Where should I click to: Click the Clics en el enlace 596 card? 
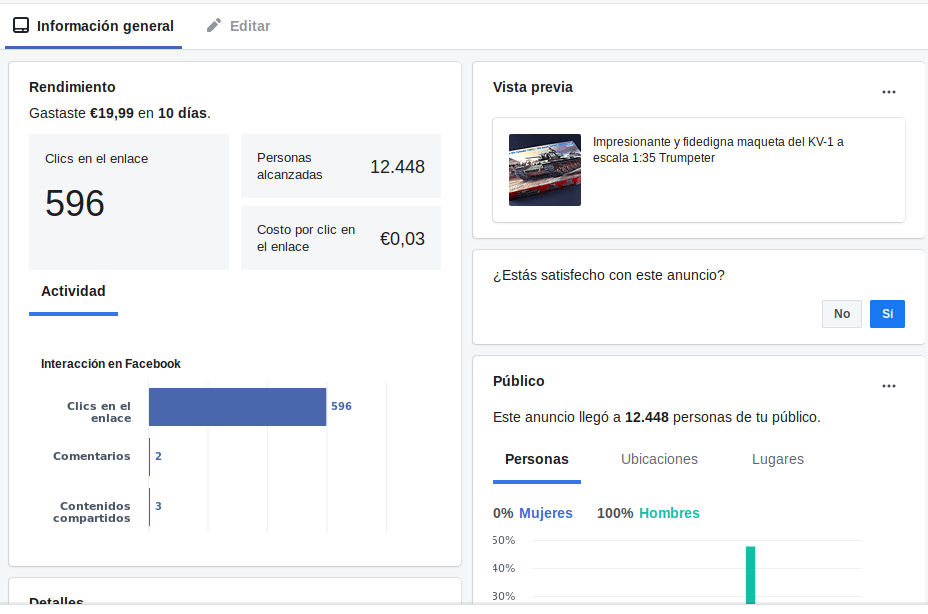129,202
